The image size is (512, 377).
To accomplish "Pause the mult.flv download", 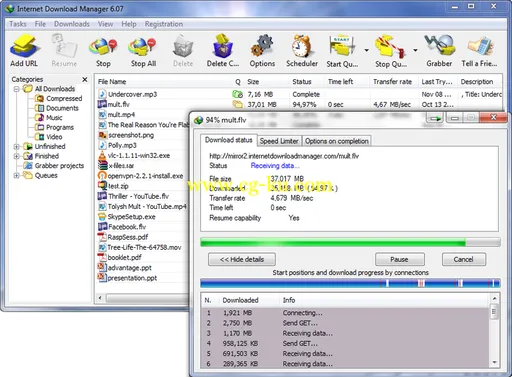I will tap(400, 259).
